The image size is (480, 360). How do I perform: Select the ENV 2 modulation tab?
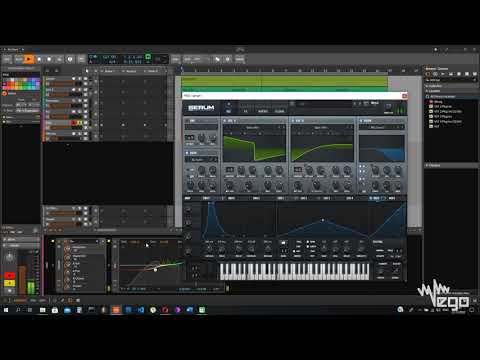[x=231, y=198]
